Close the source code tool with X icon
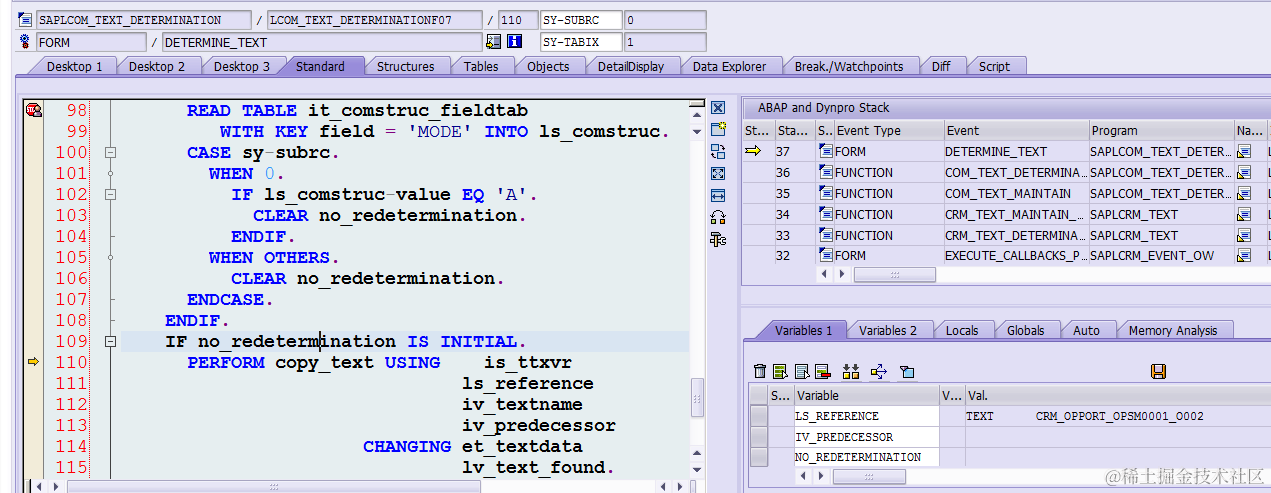Image resolution: width=1271 pixels, height=493 pixels. click(x=717, y=108)
